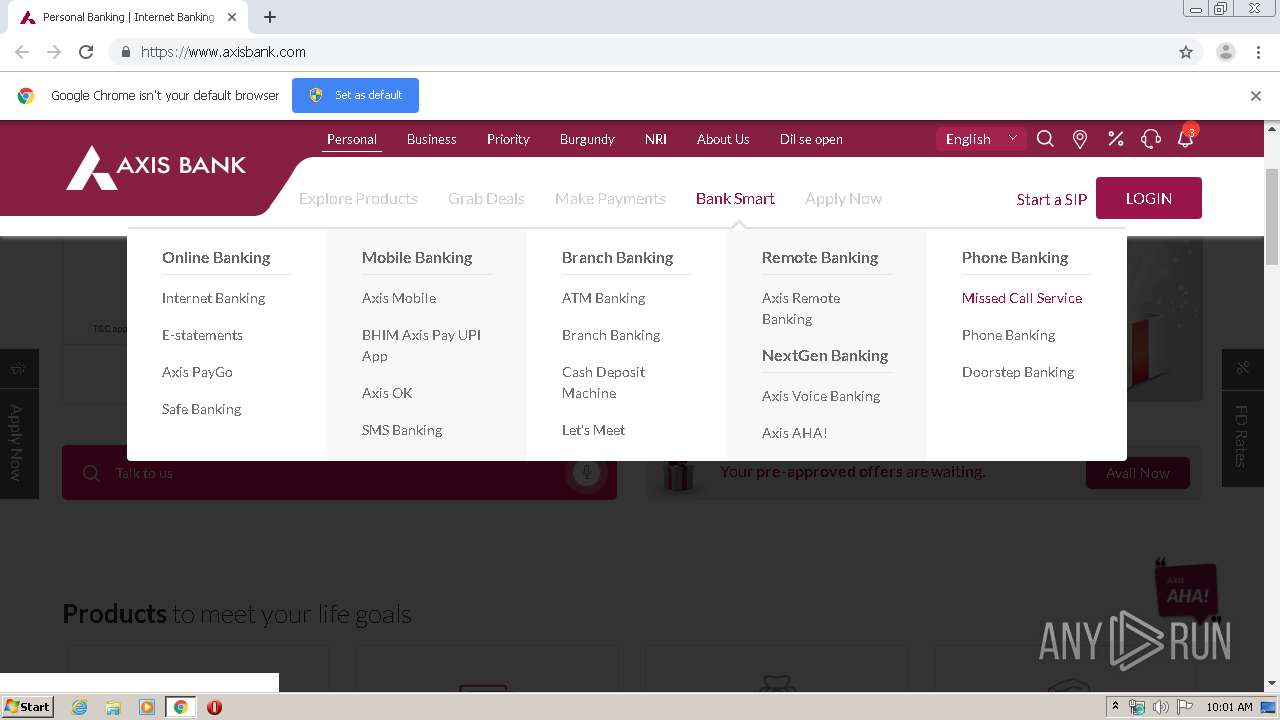Screen dimensions: 1280x720
Task: Open the About Us page
Action: [x=723, y=139]
